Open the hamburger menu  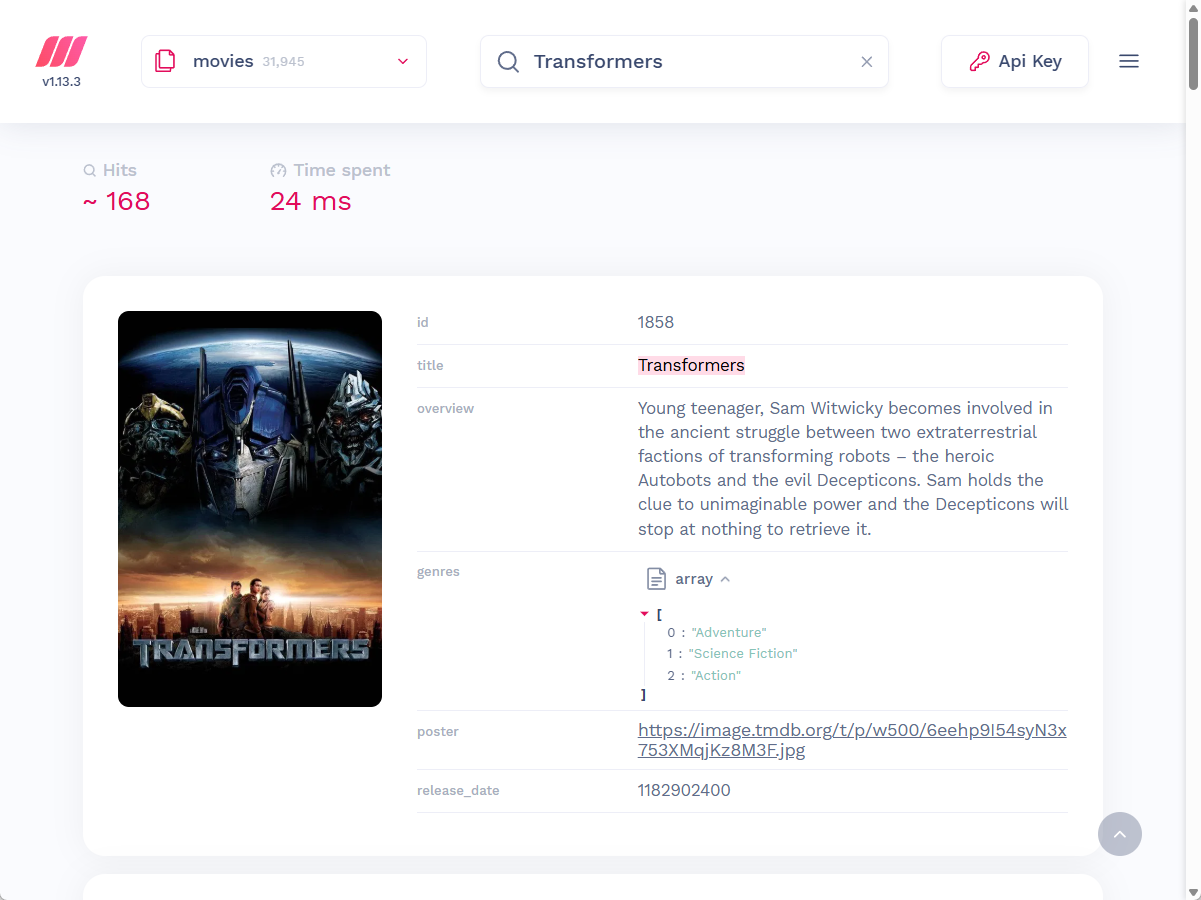click(x=1129, y=61)
